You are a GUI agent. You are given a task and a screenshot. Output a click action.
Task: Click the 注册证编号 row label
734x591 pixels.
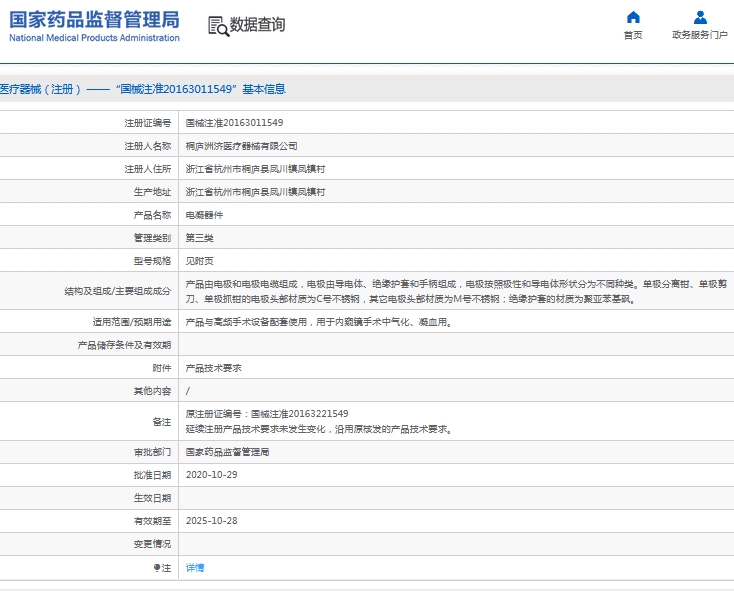(148, 123)
